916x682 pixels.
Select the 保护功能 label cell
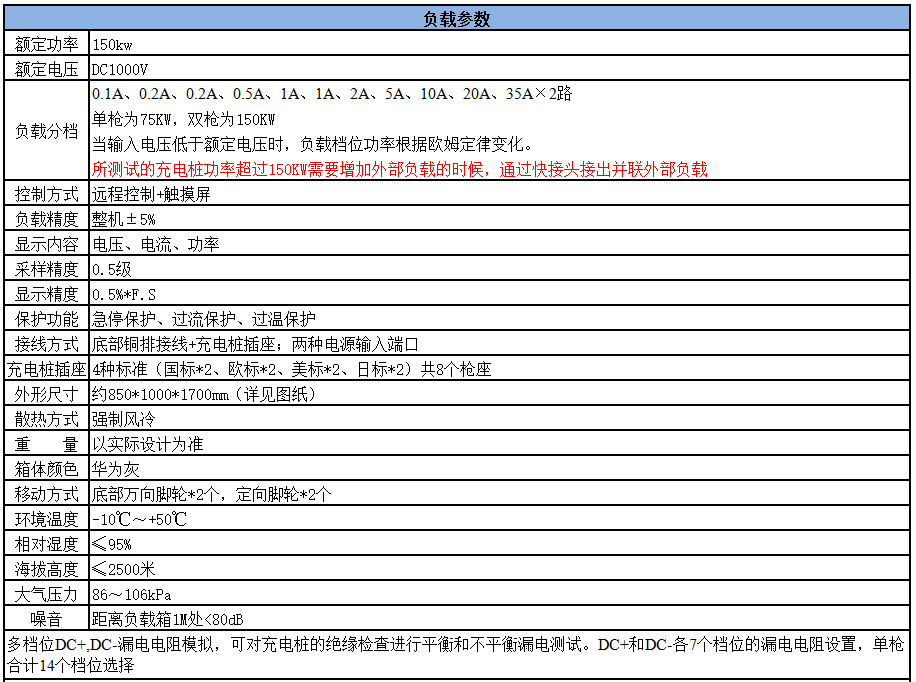(x=46, y=320)
